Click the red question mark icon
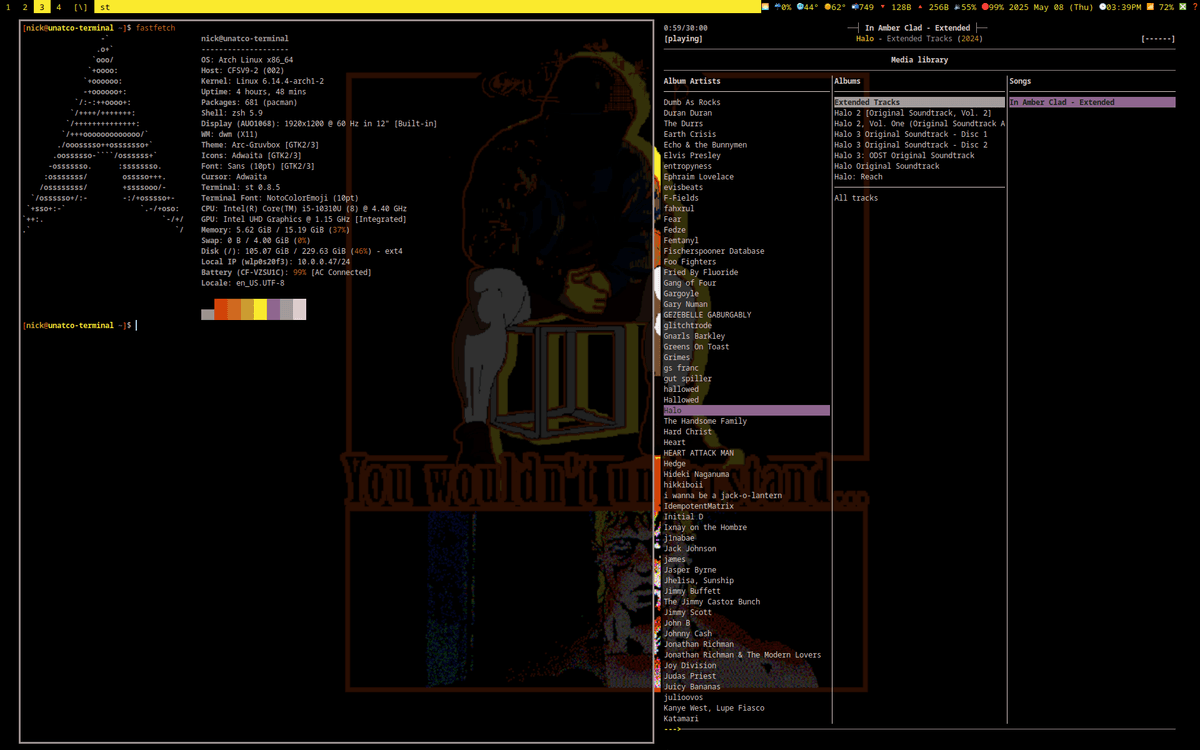1200x750 pixels. coord(1194,7)
